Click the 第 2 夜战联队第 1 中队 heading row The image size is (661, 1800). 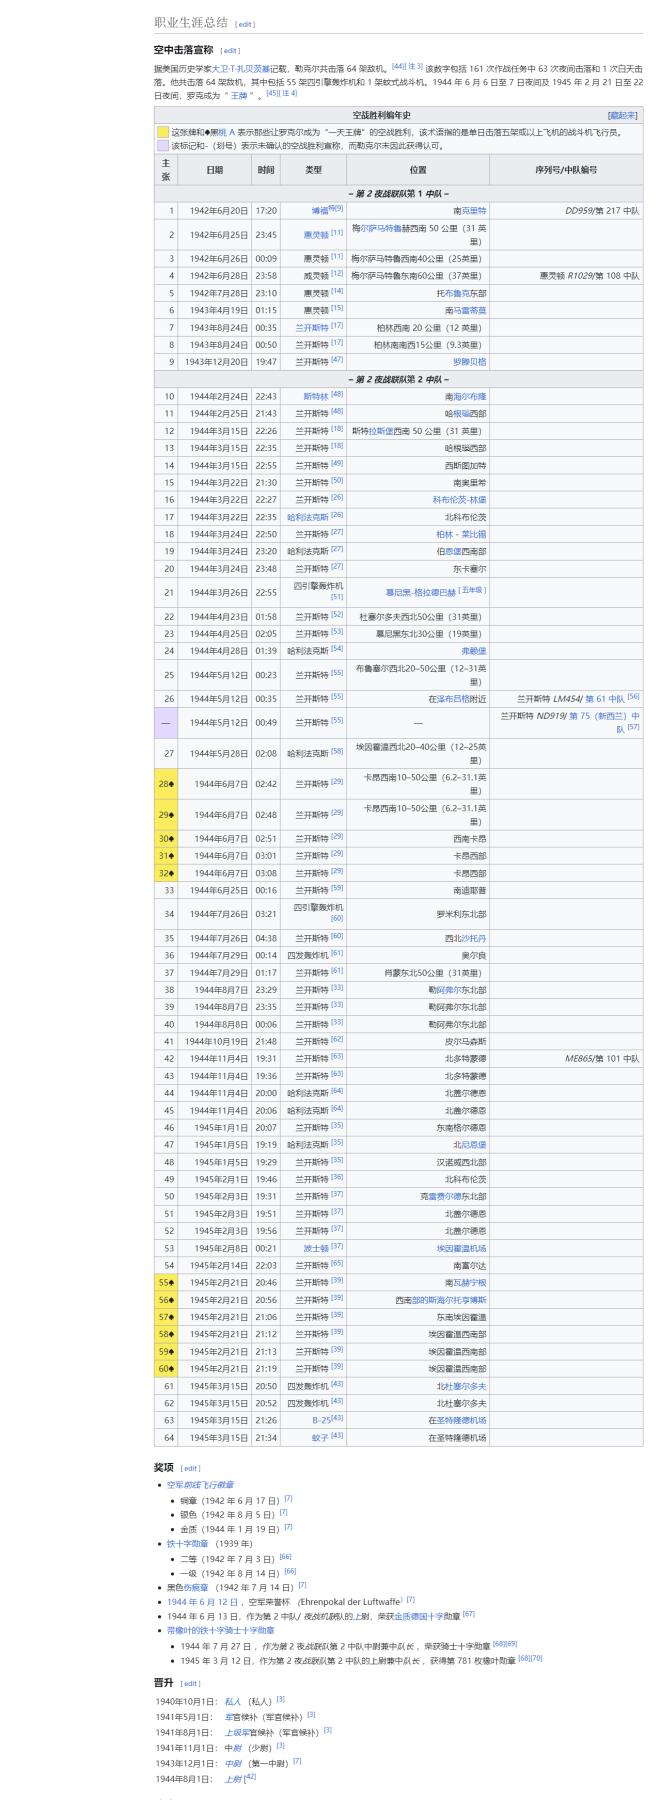point(399,194)
